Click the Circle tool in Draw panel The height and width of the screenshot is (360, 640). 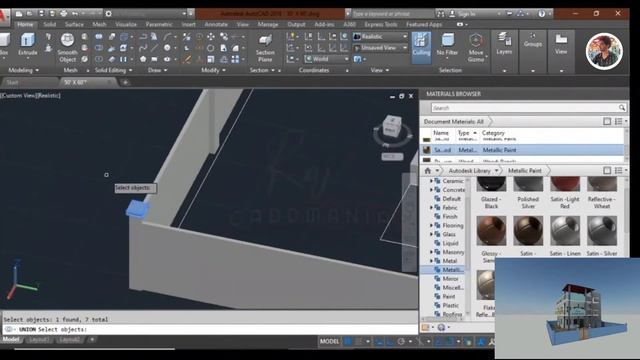tap(167, 48)
